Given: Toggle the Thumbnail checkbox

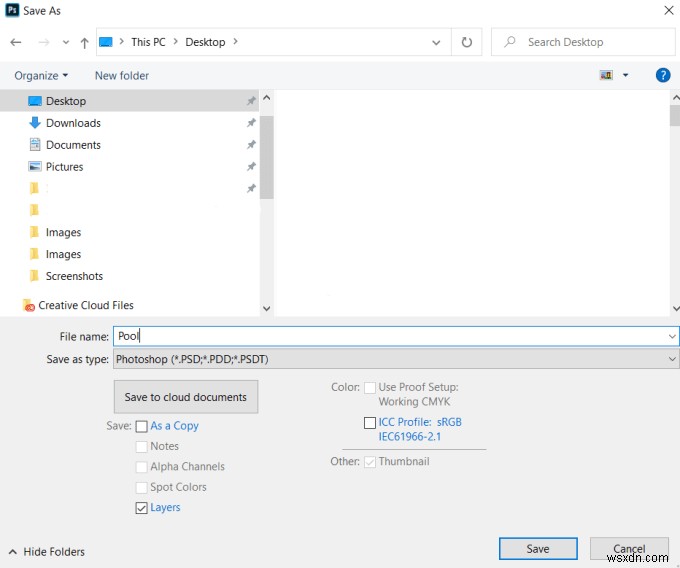Looking at the screenshot, I should tap(370, 462).
